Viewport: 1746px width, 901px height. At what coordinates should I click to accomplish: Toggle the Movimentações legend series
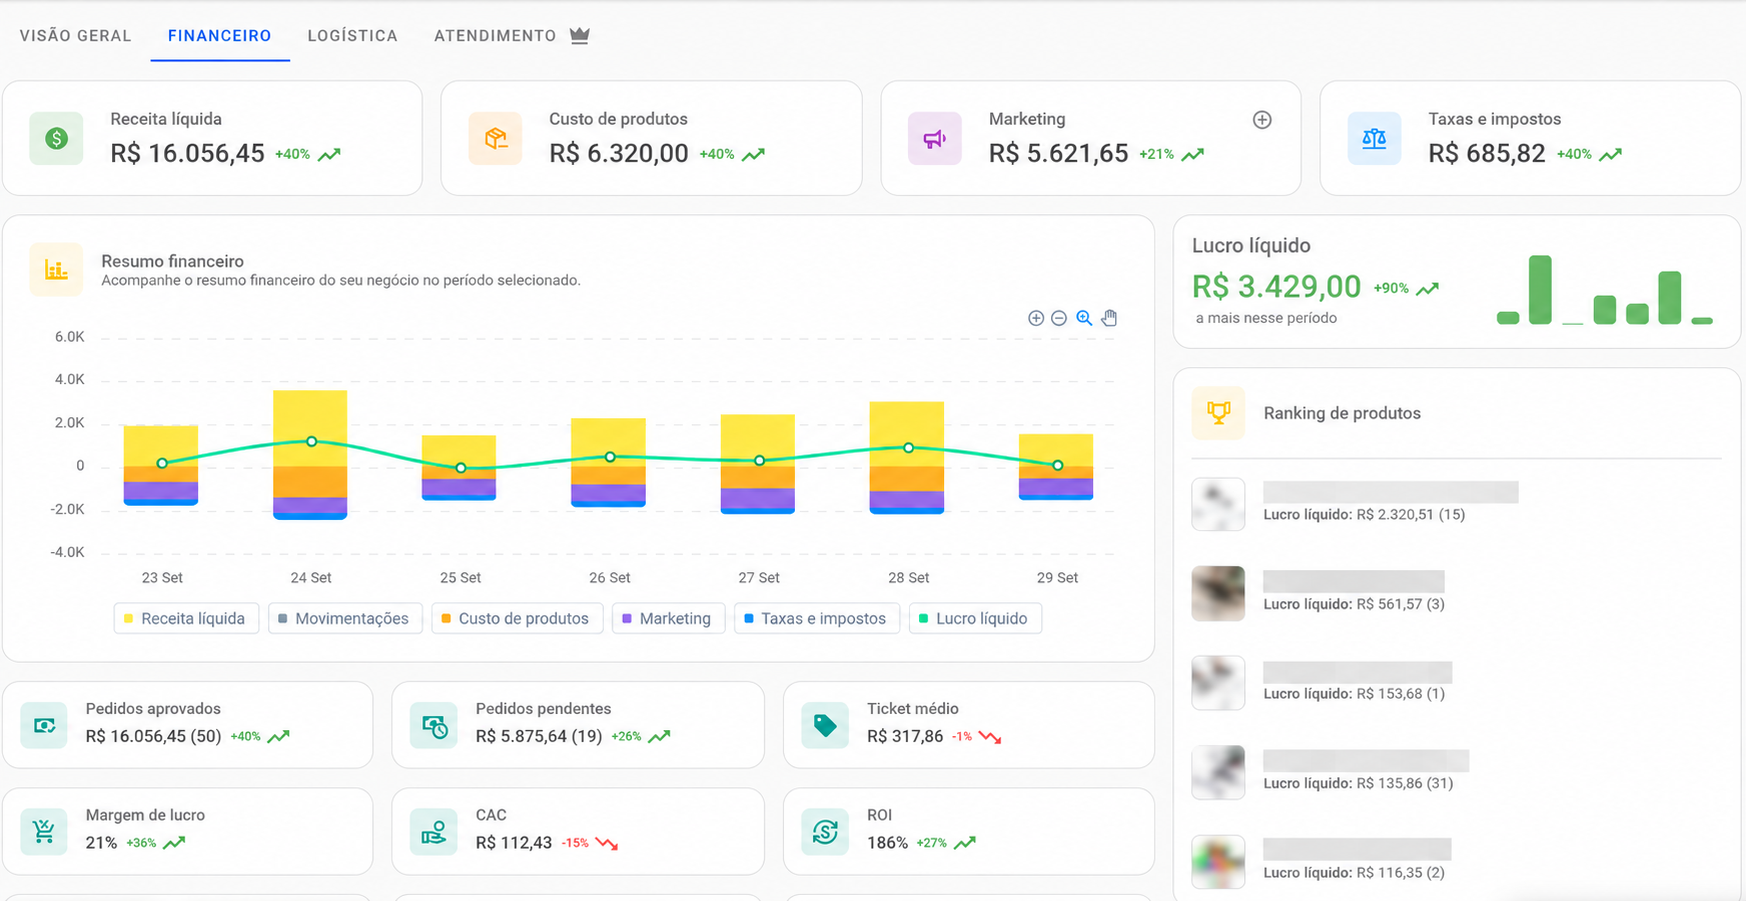345,619
